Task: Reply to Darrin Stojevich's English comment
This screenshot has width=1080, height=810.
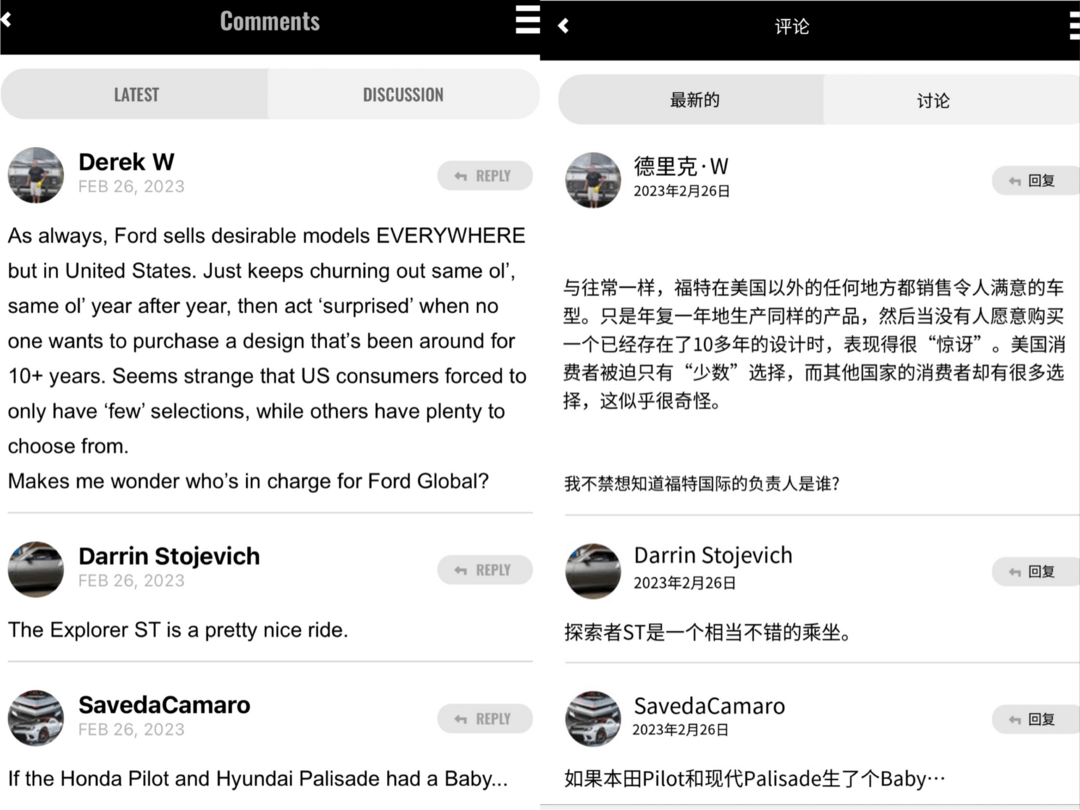Action: [485, 570]
